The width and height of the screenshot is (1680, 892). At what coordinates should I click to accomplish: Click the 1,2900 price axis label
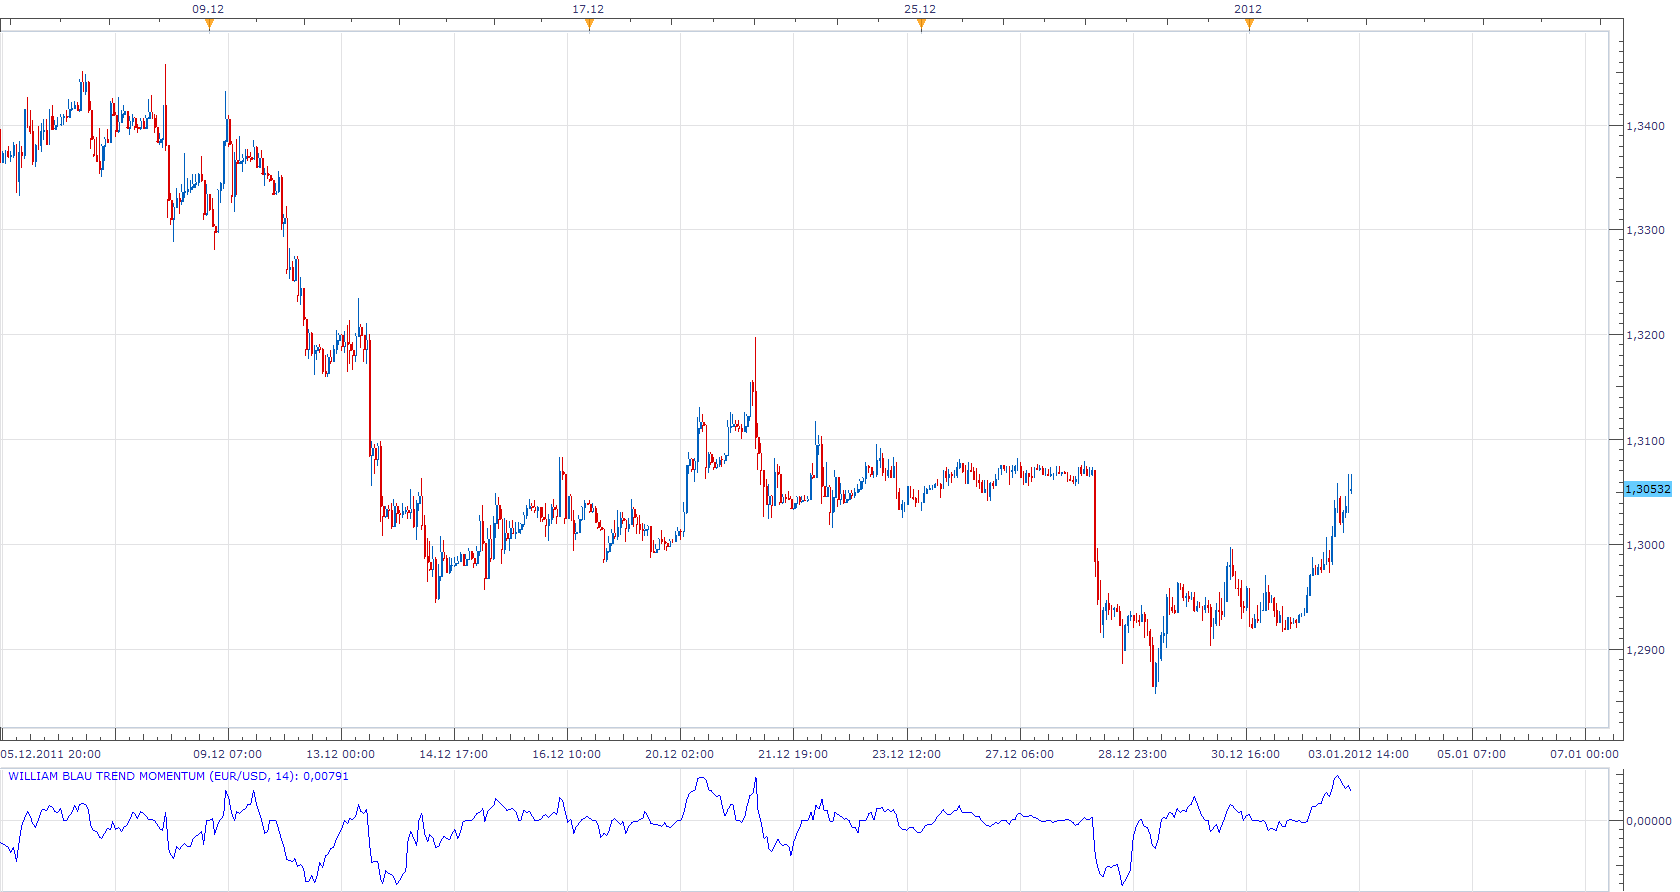pyautogui.click(x=1645, y=650)
